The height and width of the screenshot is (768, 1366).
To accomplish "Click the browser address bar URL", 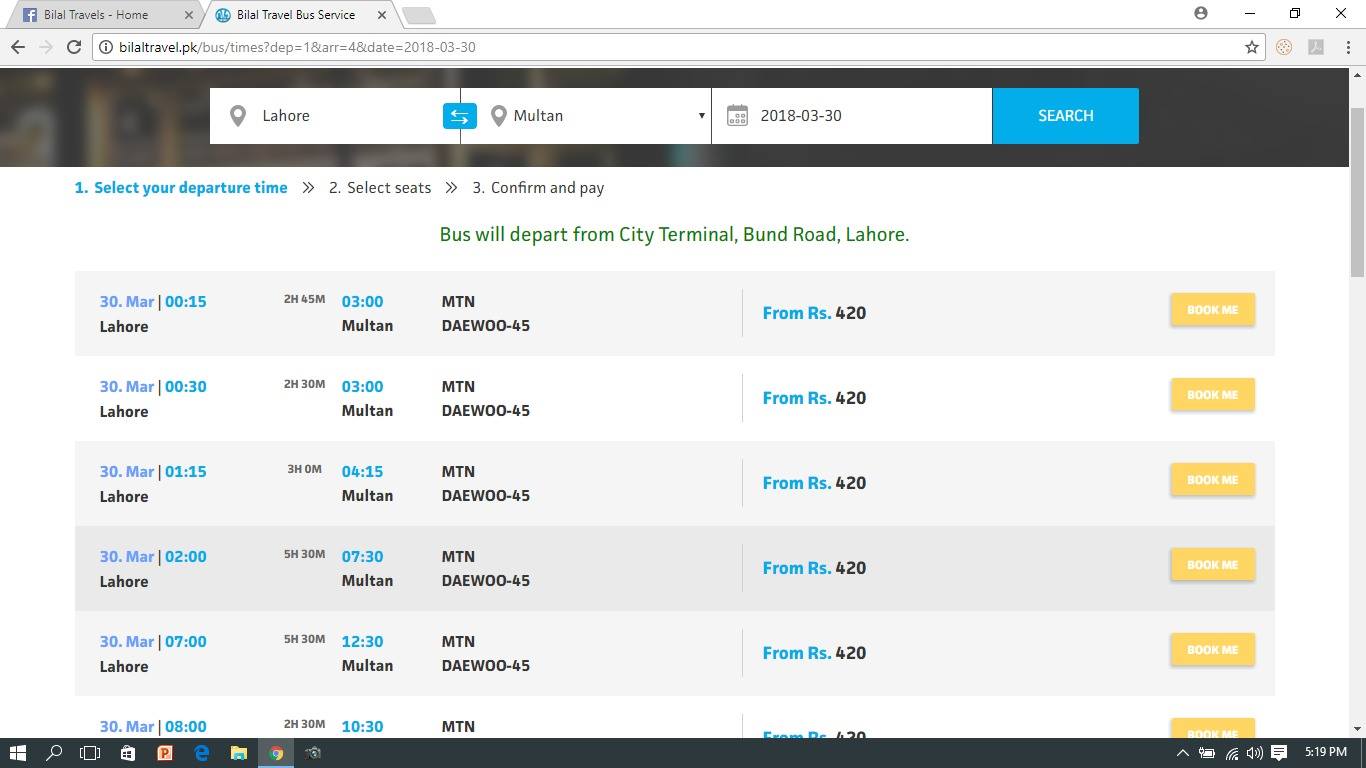I will (x=297, y=47).
